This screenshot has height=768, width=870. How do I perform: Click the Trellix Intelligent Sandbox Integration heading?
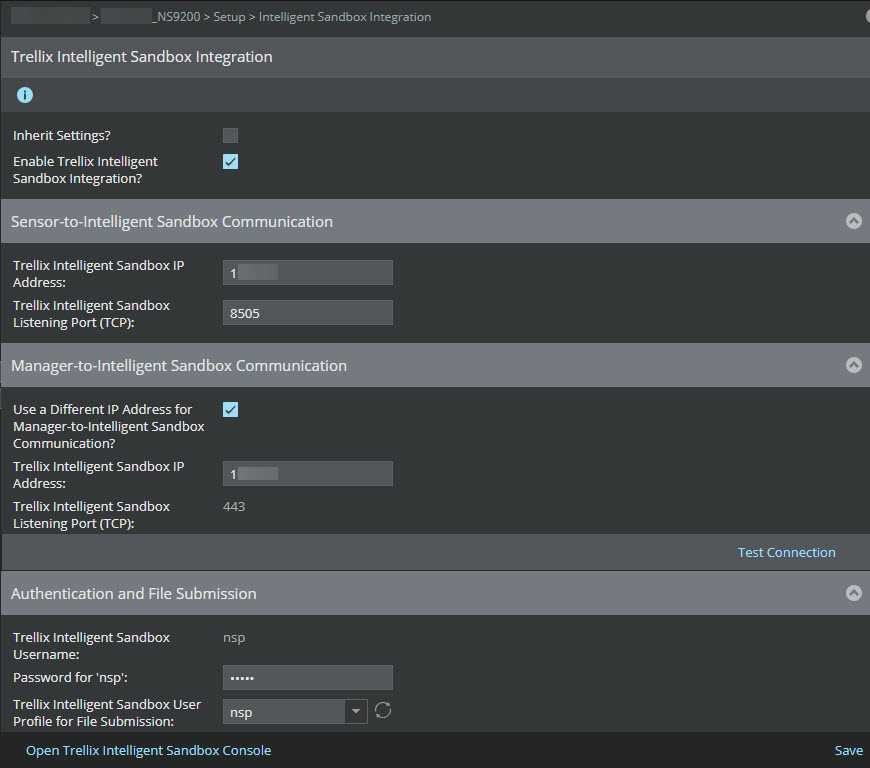tap(141, 57)
